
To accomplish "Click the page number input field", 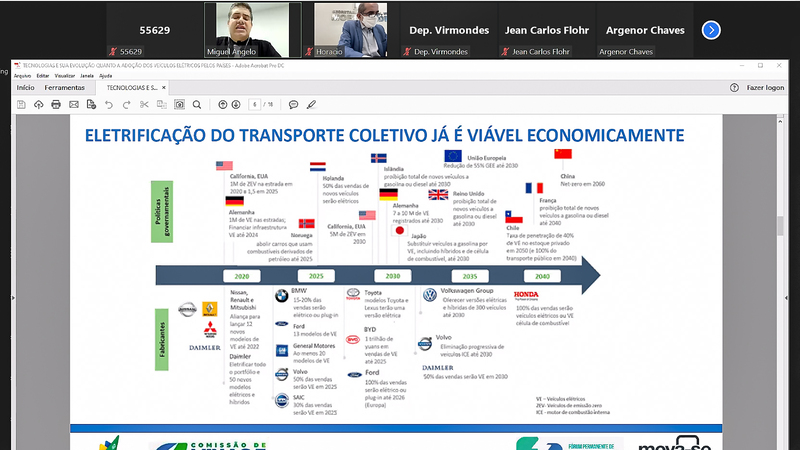I will pos(256,104).
